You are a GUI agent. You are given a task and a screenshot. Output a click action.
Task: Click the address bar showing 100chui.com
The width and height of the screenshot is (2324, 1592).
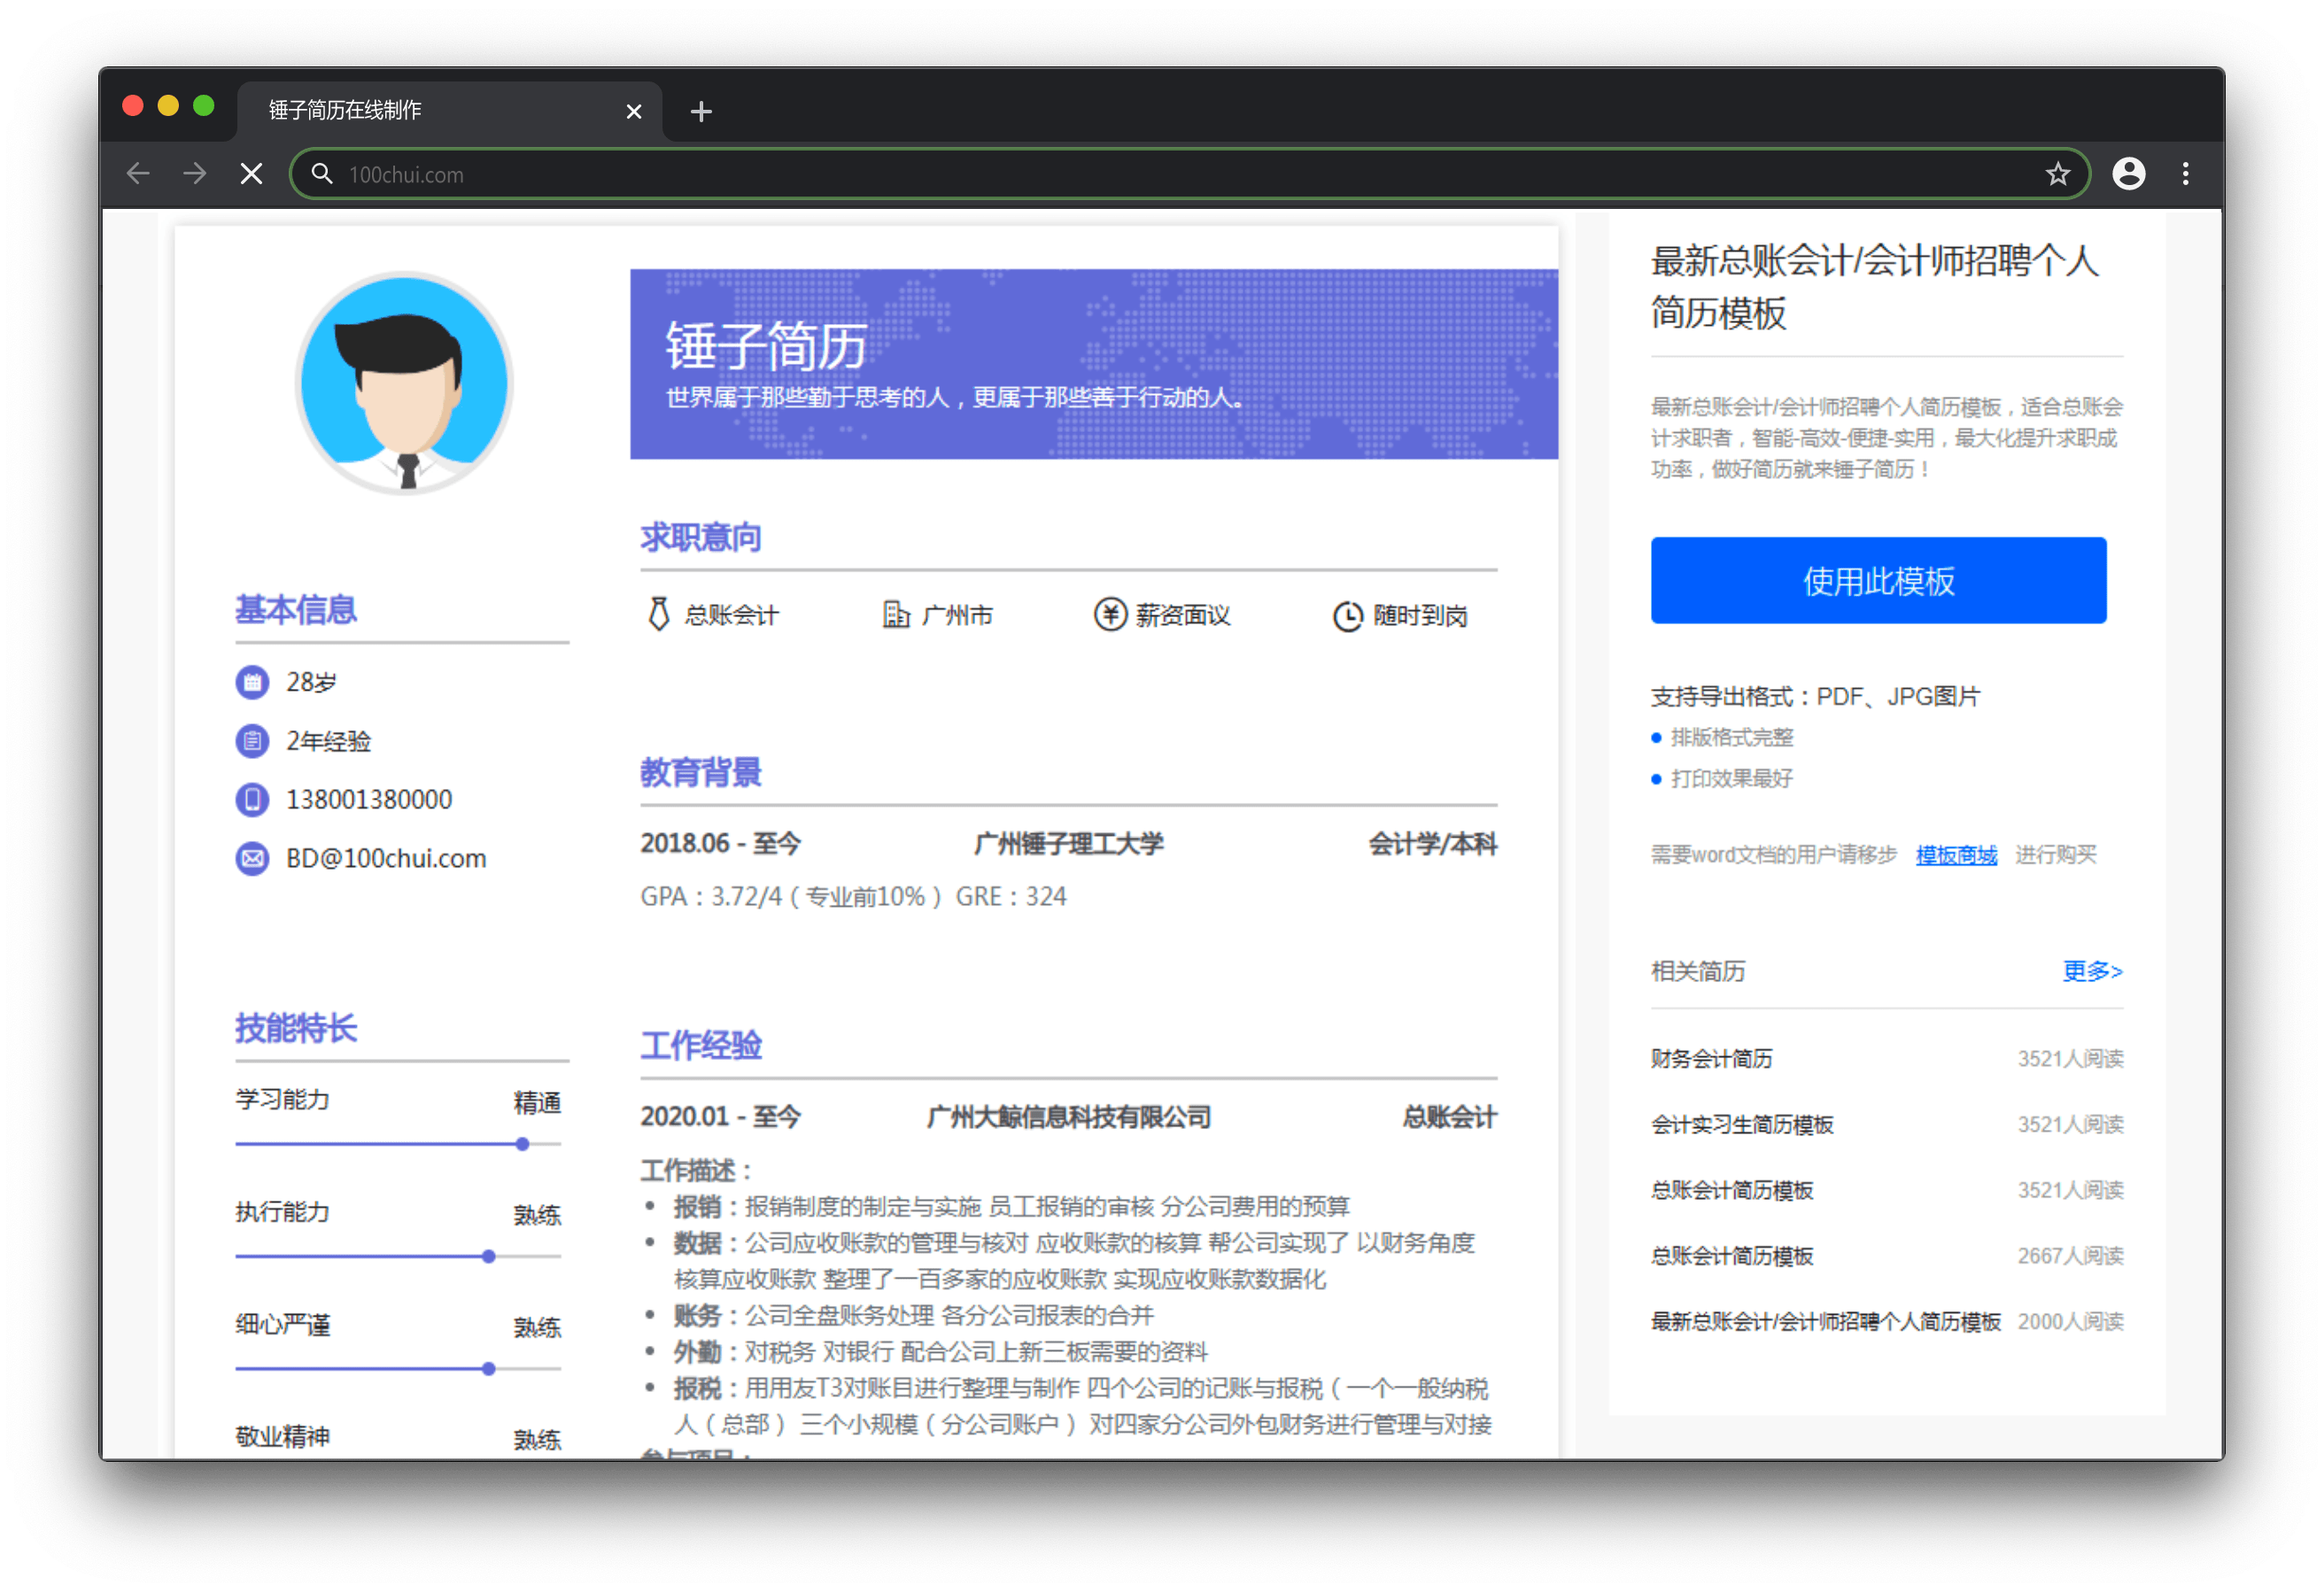(1190, 174)
